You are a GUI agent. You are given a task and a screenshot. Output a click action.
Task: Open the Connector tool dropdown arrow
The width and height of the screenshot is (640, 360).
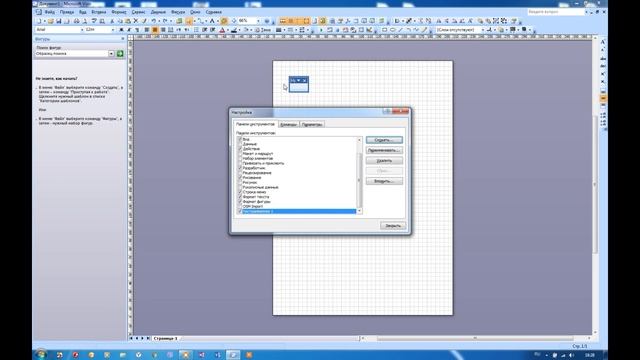(205, 21)
